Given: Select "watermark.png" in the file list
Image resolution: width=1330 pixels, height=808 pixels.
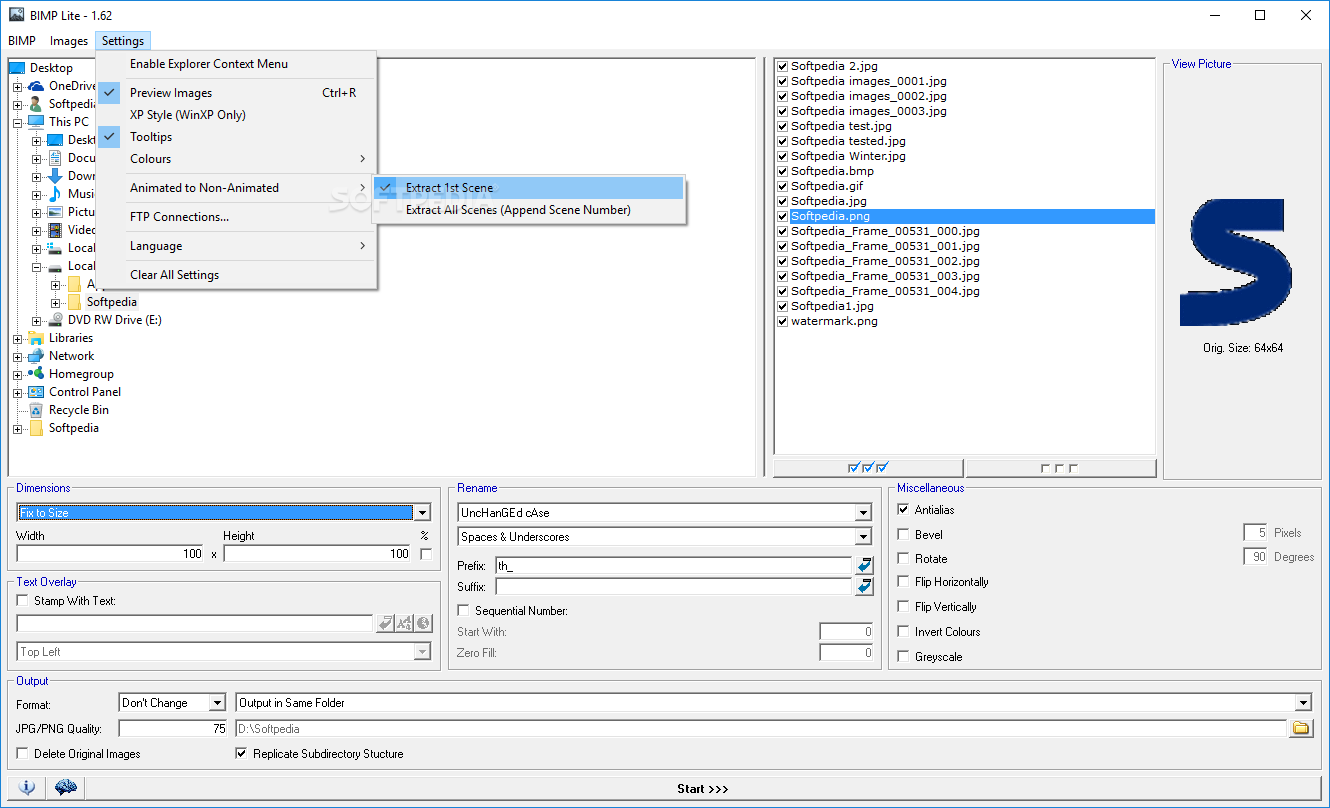Looking at the screenshot, I should point(834,321).
